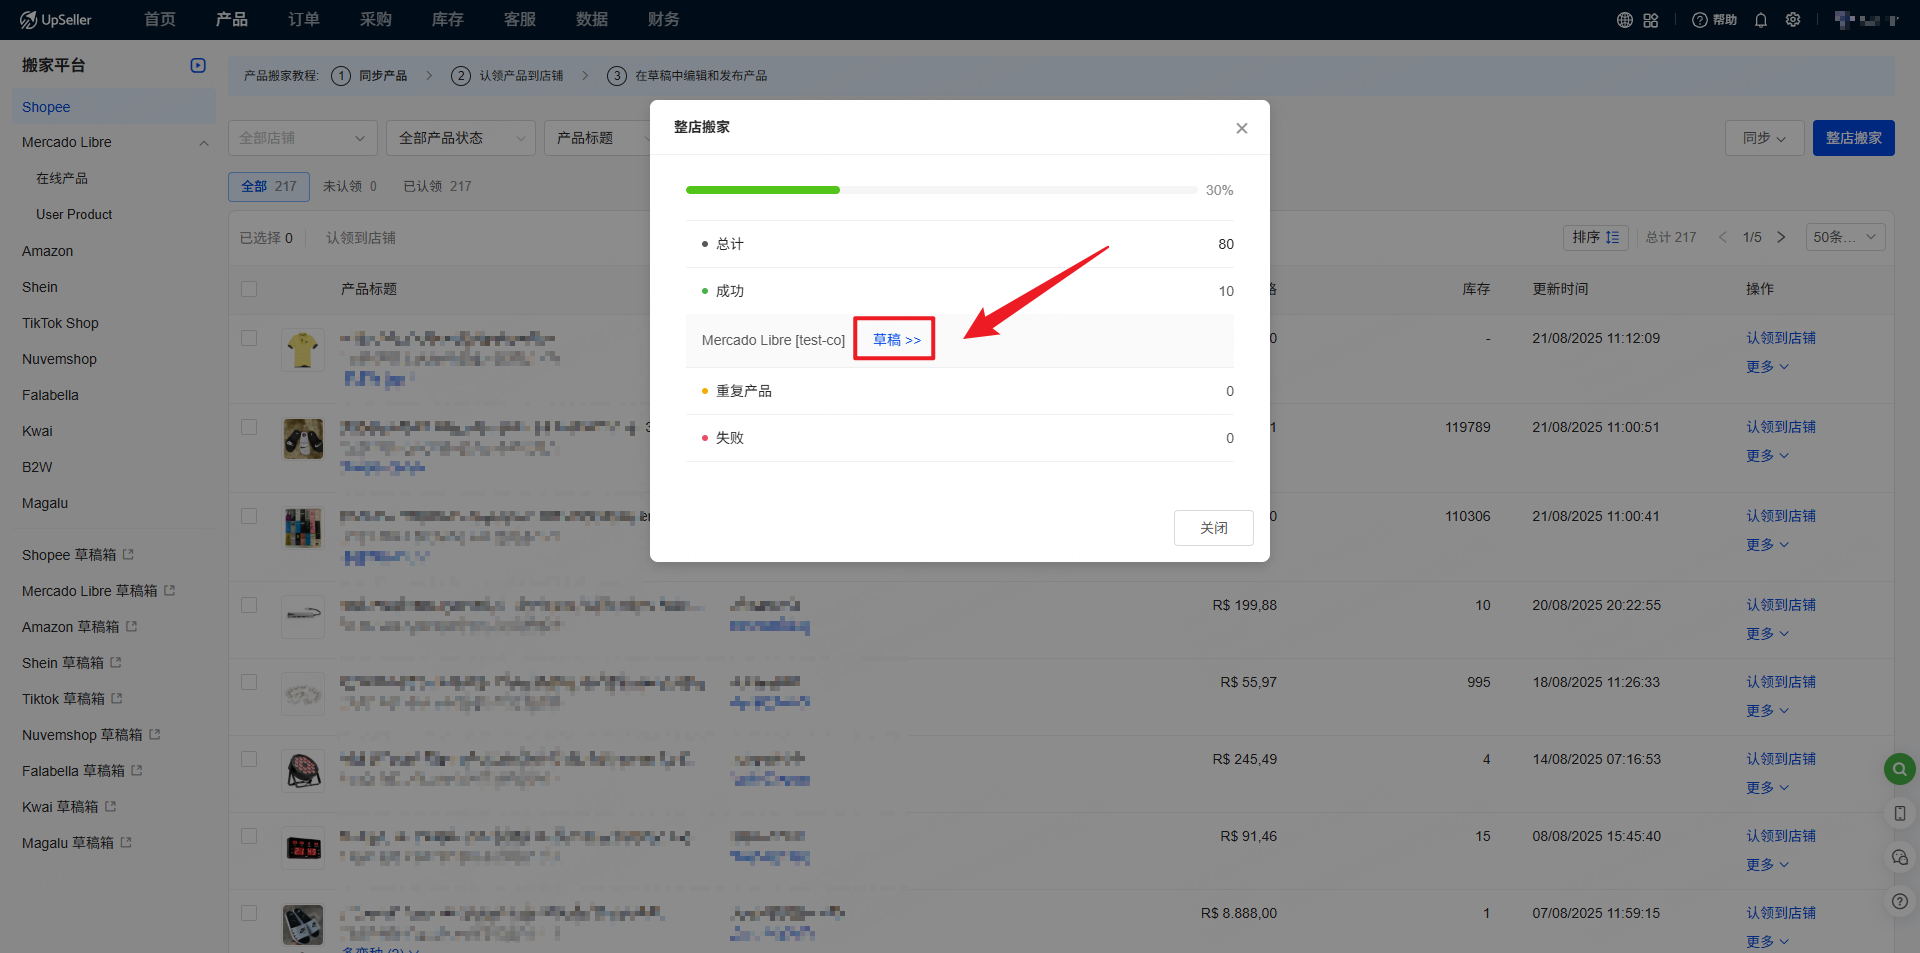Check the yellow polo shirt product row

(x=249, y=338)
